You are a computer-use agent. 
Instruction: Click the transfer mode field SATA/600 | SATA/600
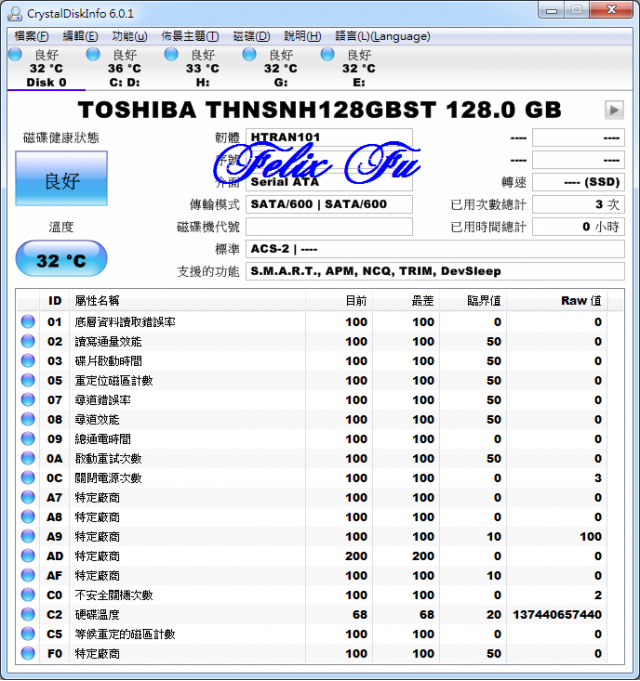click(x=329, y=204)
